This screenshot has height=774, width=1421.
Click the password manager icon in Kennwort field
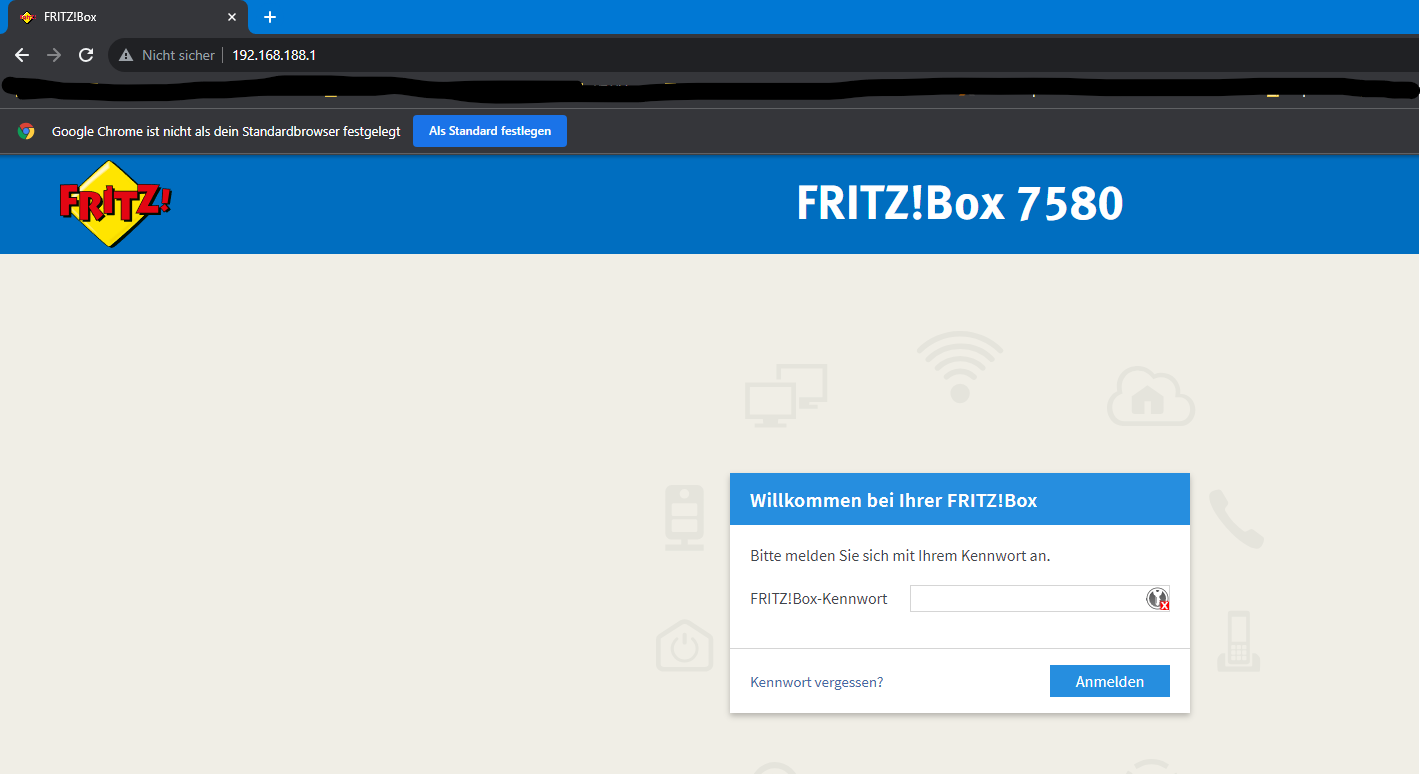point(1157,599)
